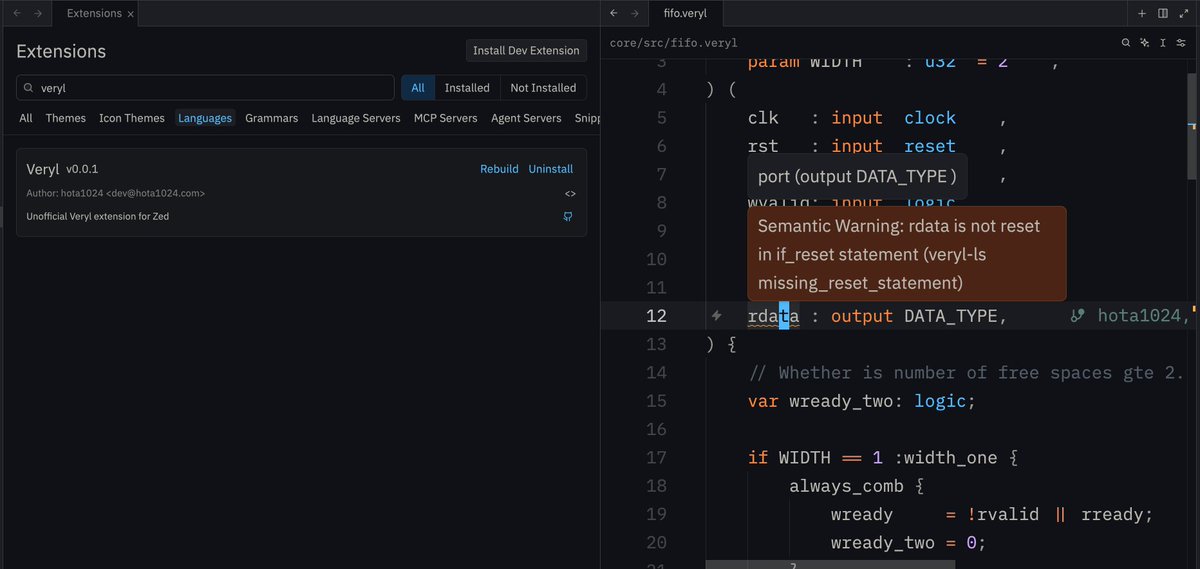This screenshot has height=569, width=1200.
Task: Click the DATA_TYPE type on line 12
Action: (951, 316)
